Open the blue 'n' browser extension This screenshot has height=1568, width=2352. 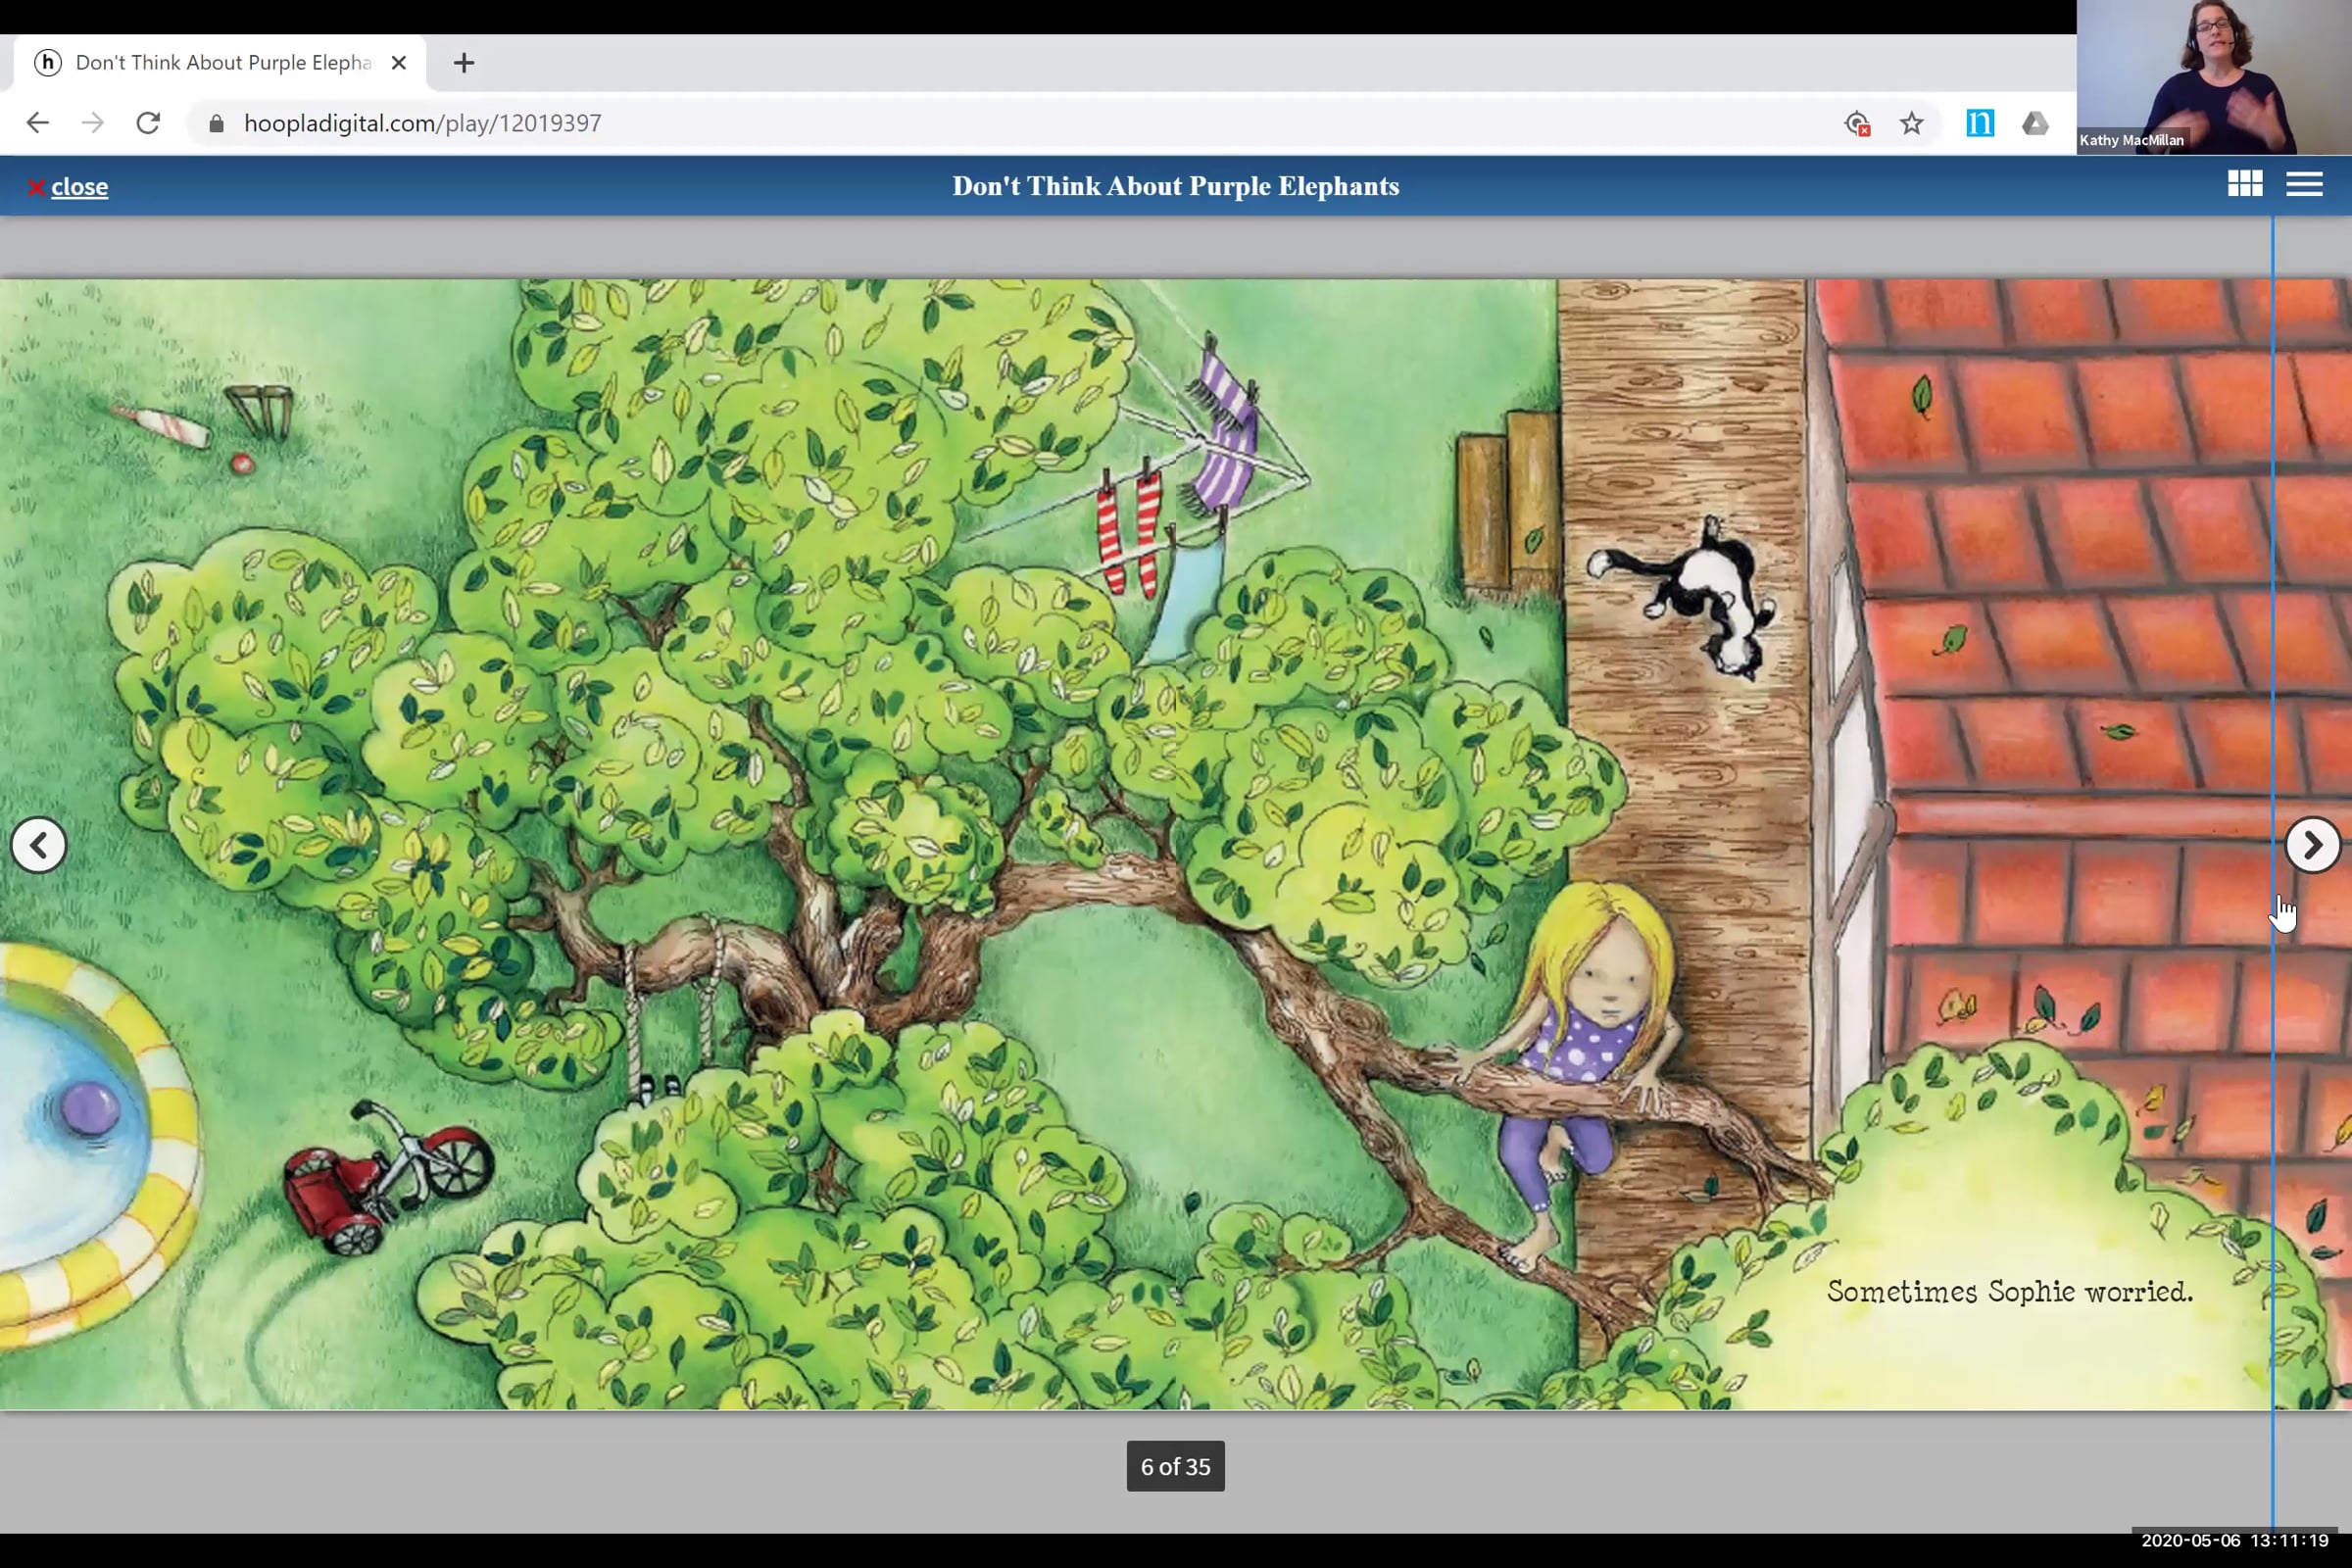point(1979,123)
